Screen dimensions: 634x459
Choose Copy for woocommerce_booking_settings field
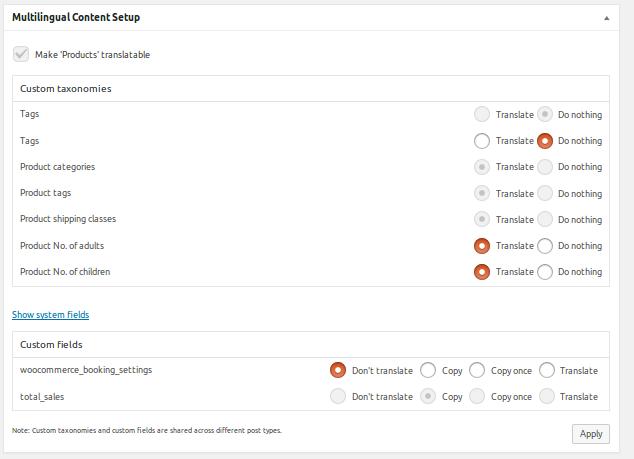(428, 370)
